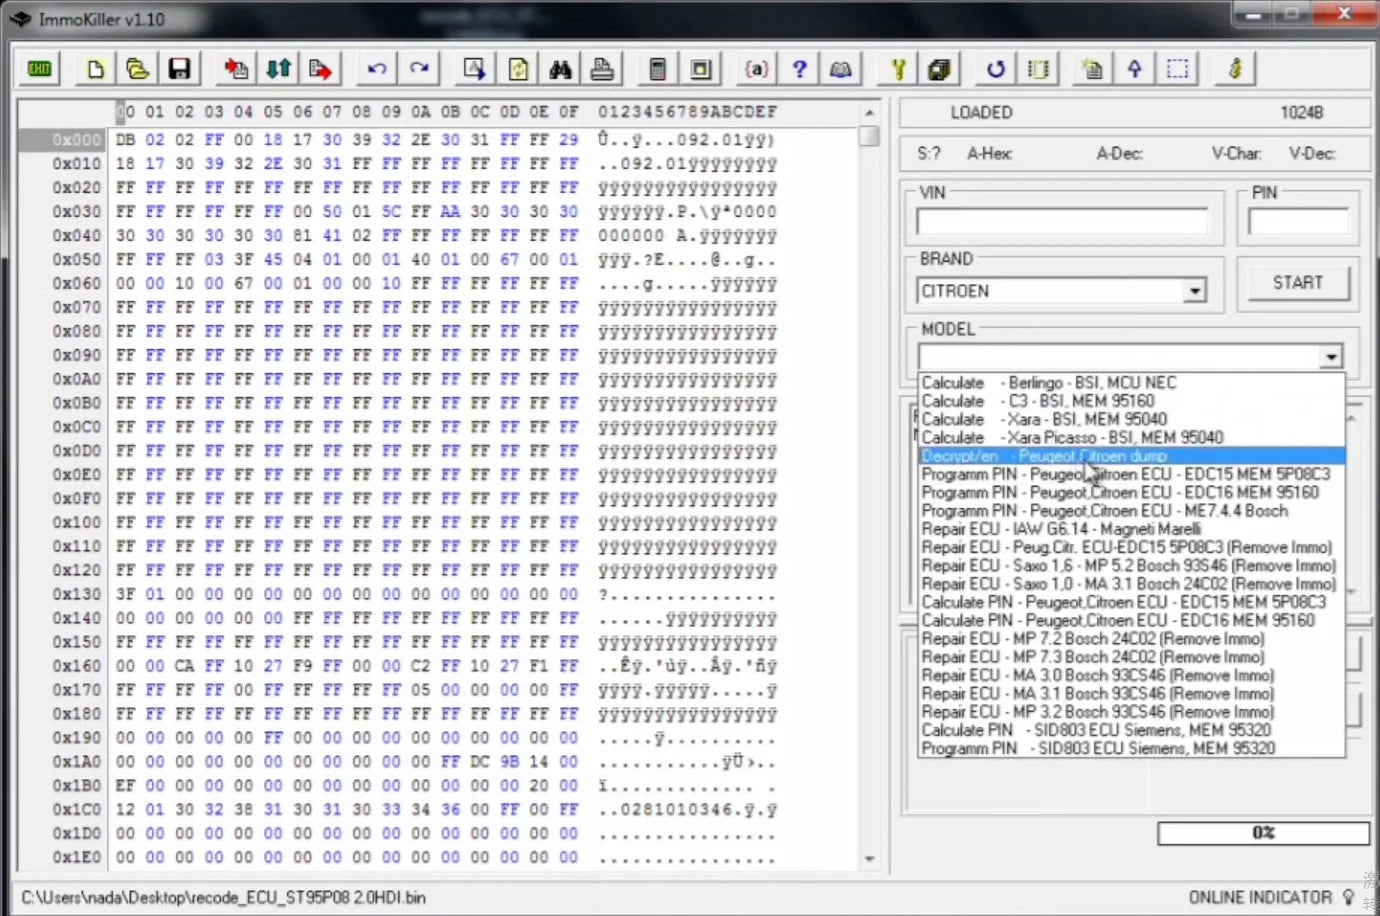Open help with the question mark icon

pos(799,68)
